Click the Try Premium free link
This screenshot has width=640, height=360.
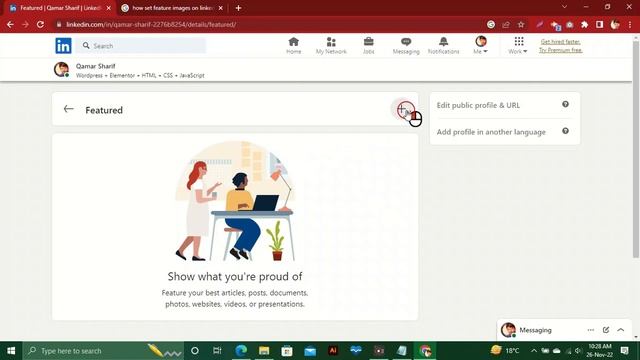(x=560, y=50)
